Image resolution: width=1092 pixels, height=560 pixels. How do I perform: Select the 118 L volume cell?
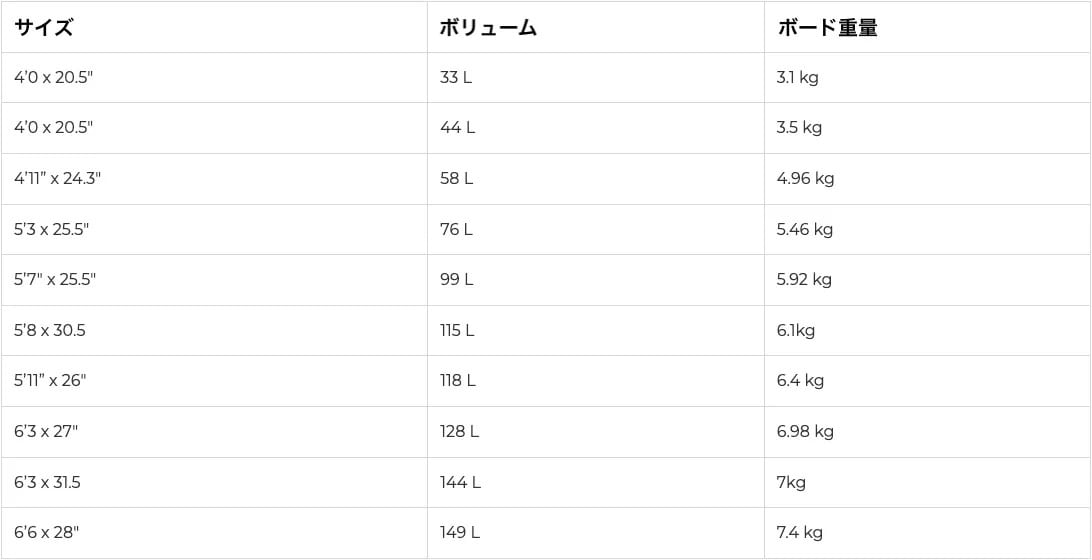point(595,381)
